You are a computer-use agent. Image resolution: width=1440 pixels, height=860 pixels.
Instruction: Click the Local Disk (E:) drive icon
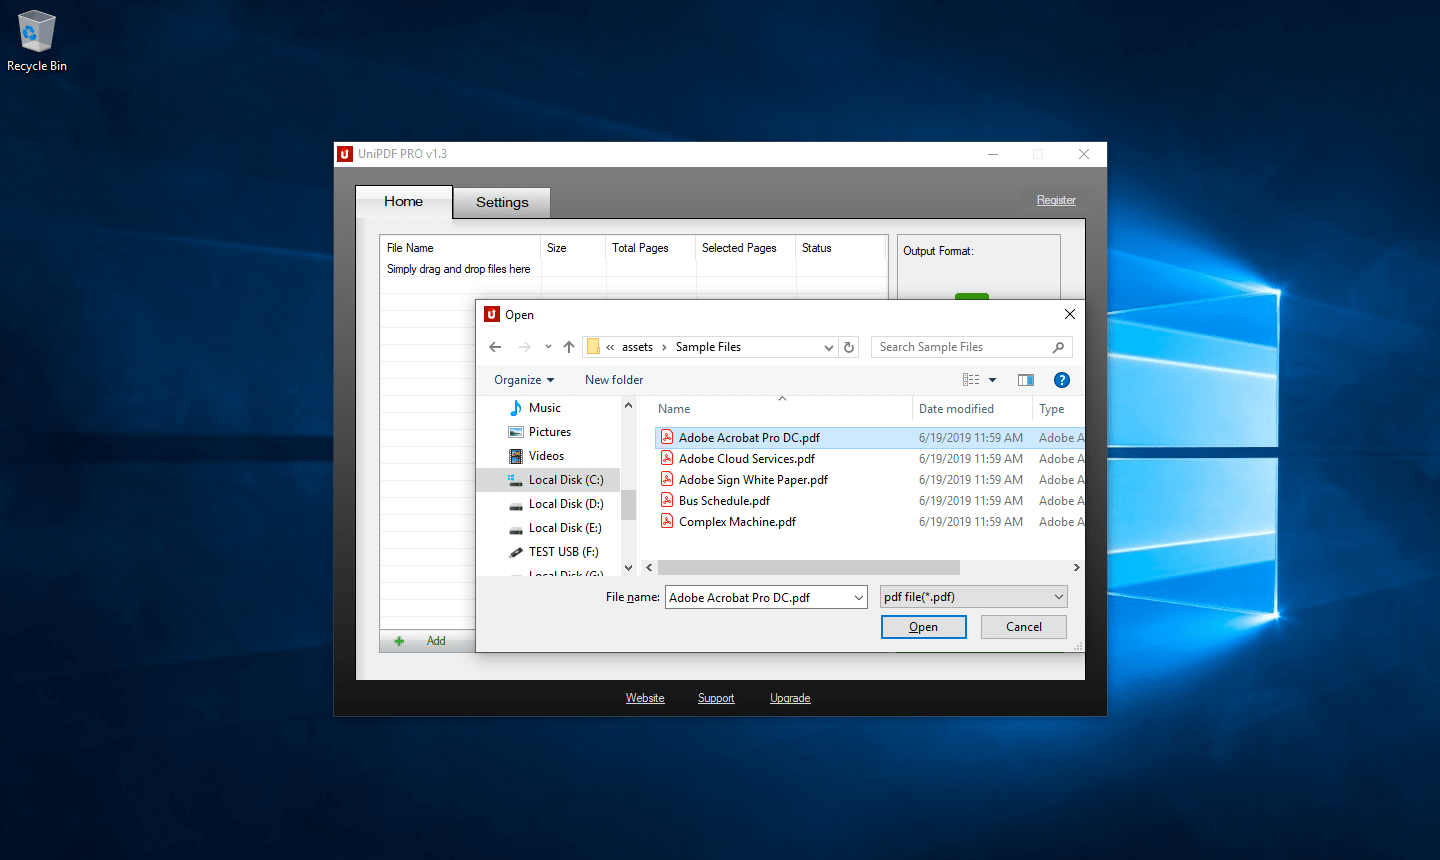coord(516,528)
